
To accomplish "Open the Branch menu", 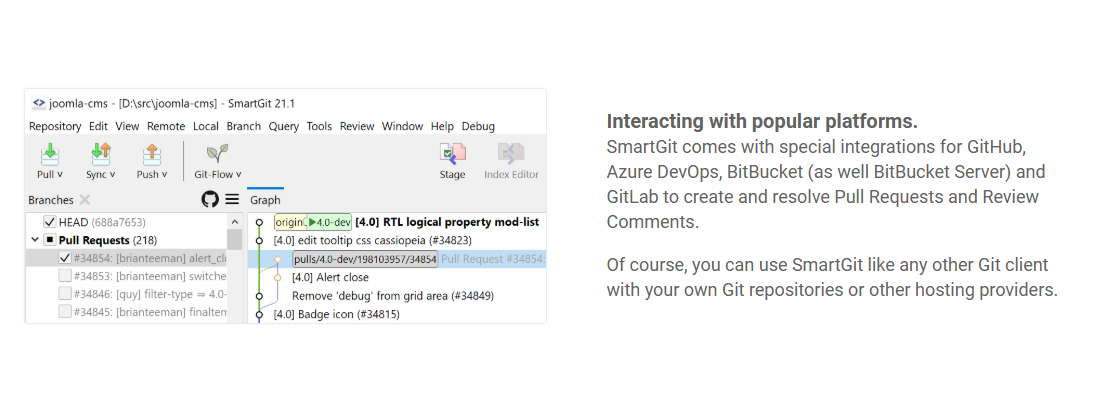I will point(243,126).
